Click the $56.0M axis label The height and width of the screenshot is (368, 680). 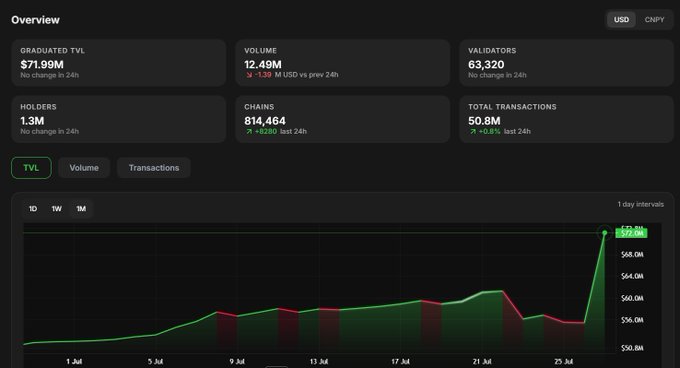tap(632, 320)
